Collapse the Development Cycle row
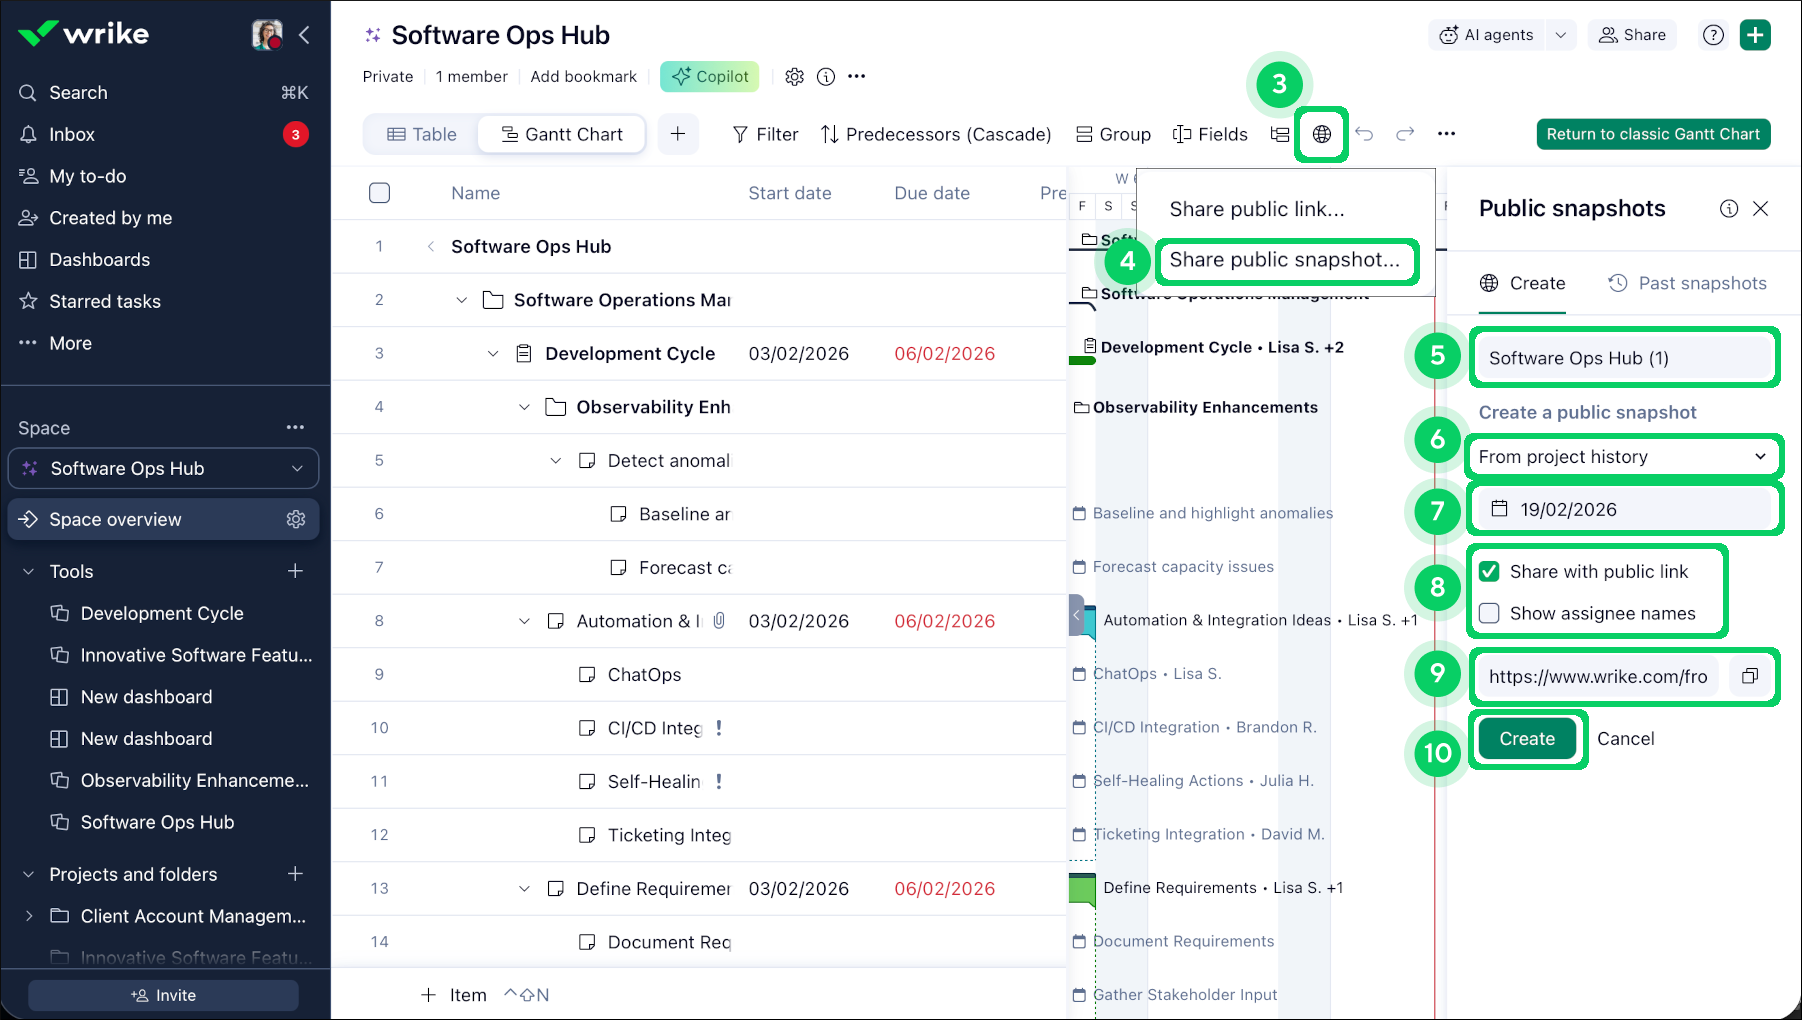 [493, 354]
